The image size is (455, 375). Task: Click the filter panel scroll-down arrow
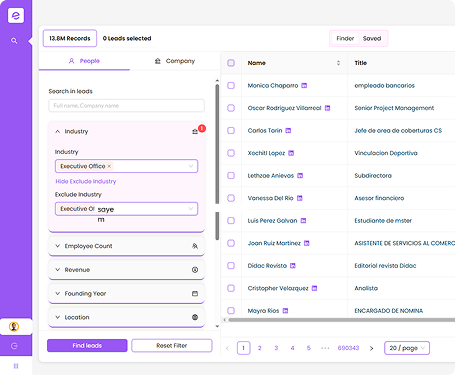pos(217,326)
